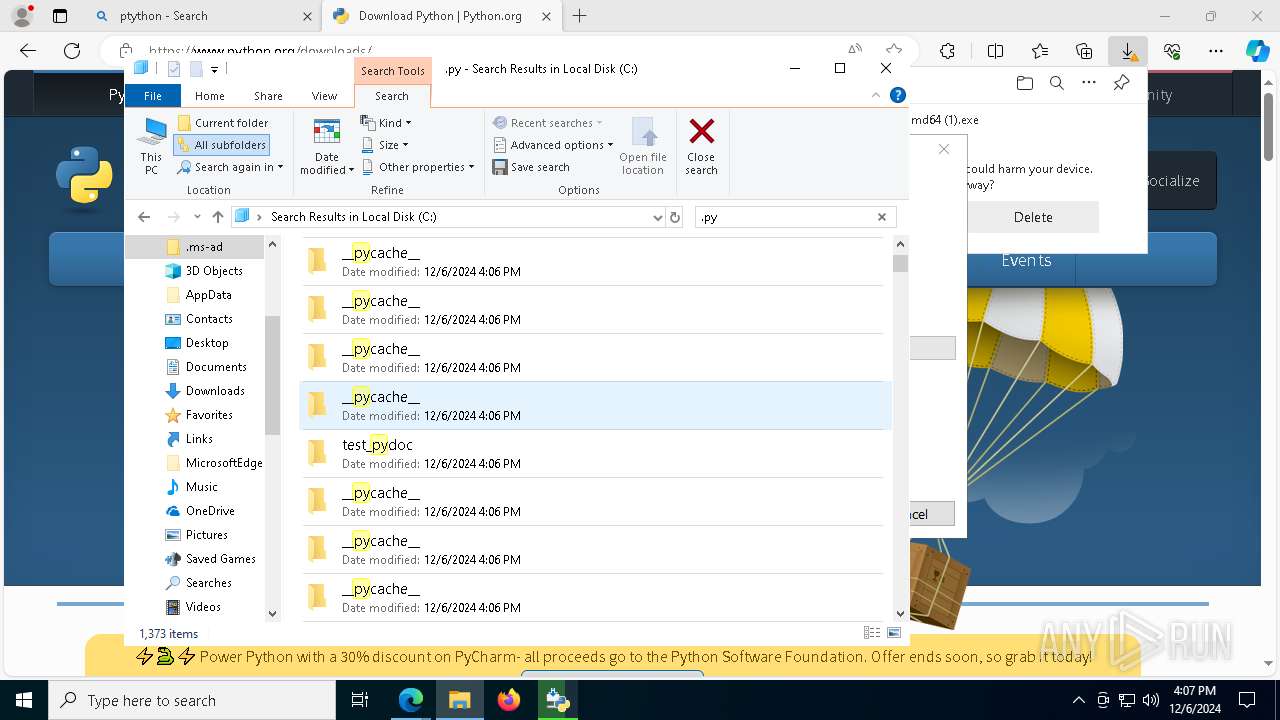Open Firefox from the taskbar
1280x720 pixels.
(509, 700)
